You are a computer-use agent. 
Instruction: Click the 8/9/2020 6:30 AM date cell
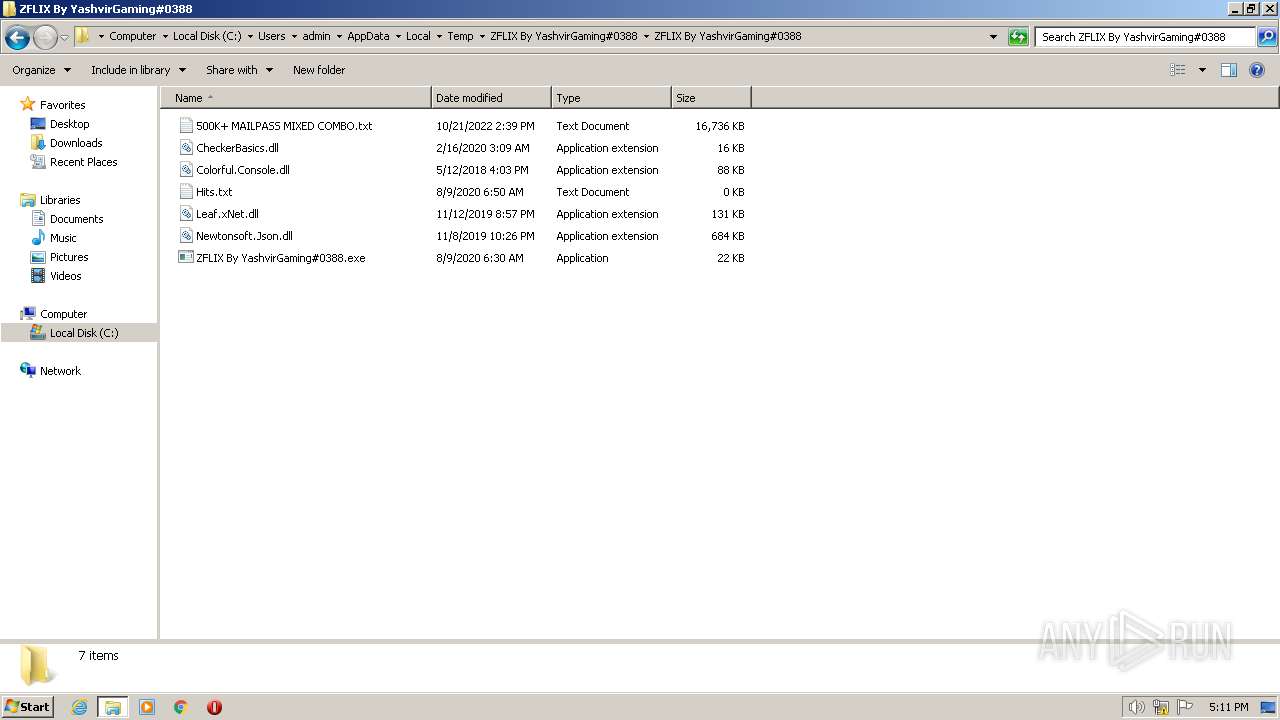(480, 258)
